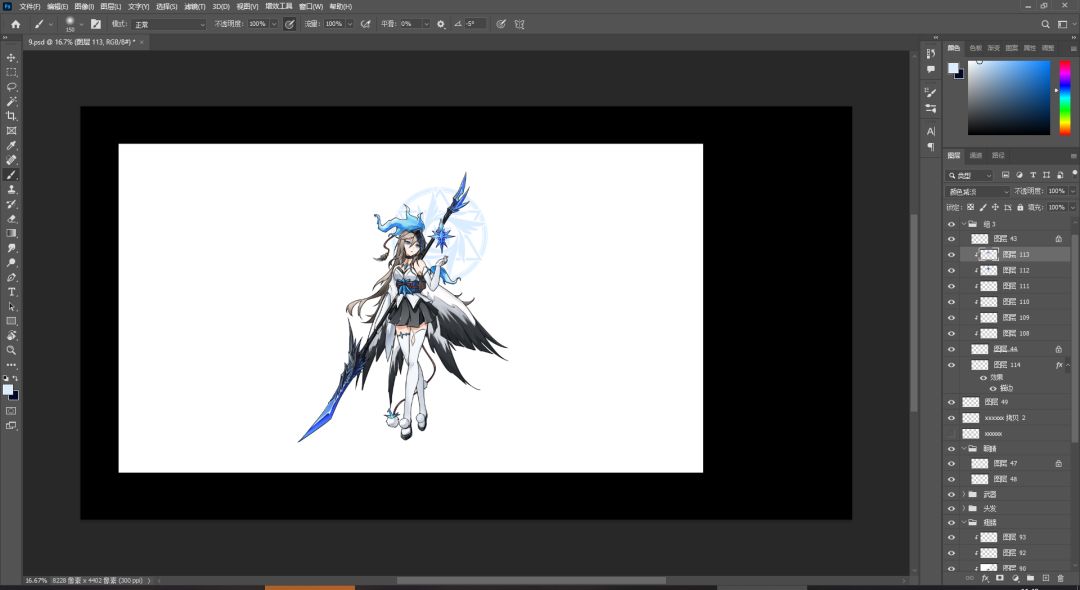Open the blend mode dropdown 颜色减淡
The height and width of the screenshot is (590, 1080).
[x=978, y=191]
